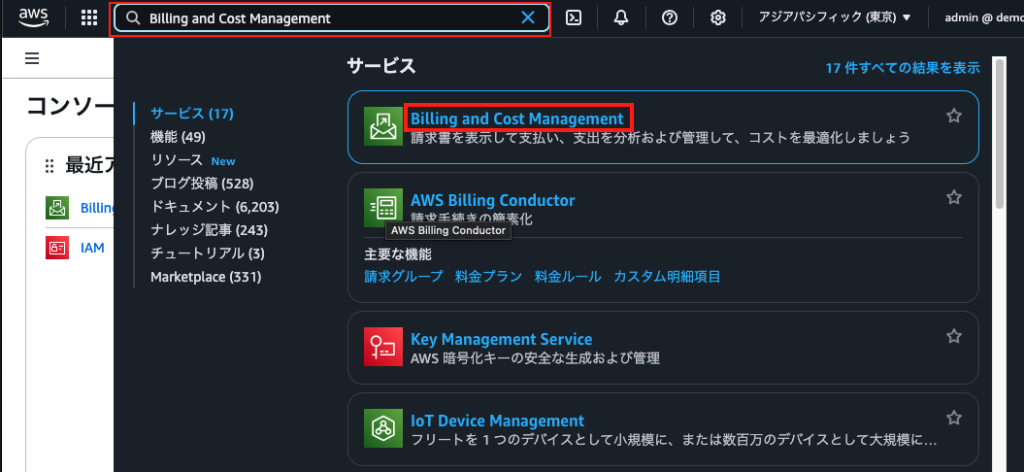
Task: Favorite AWS Billing Conductor with star
Action: (x=954, y=197)
